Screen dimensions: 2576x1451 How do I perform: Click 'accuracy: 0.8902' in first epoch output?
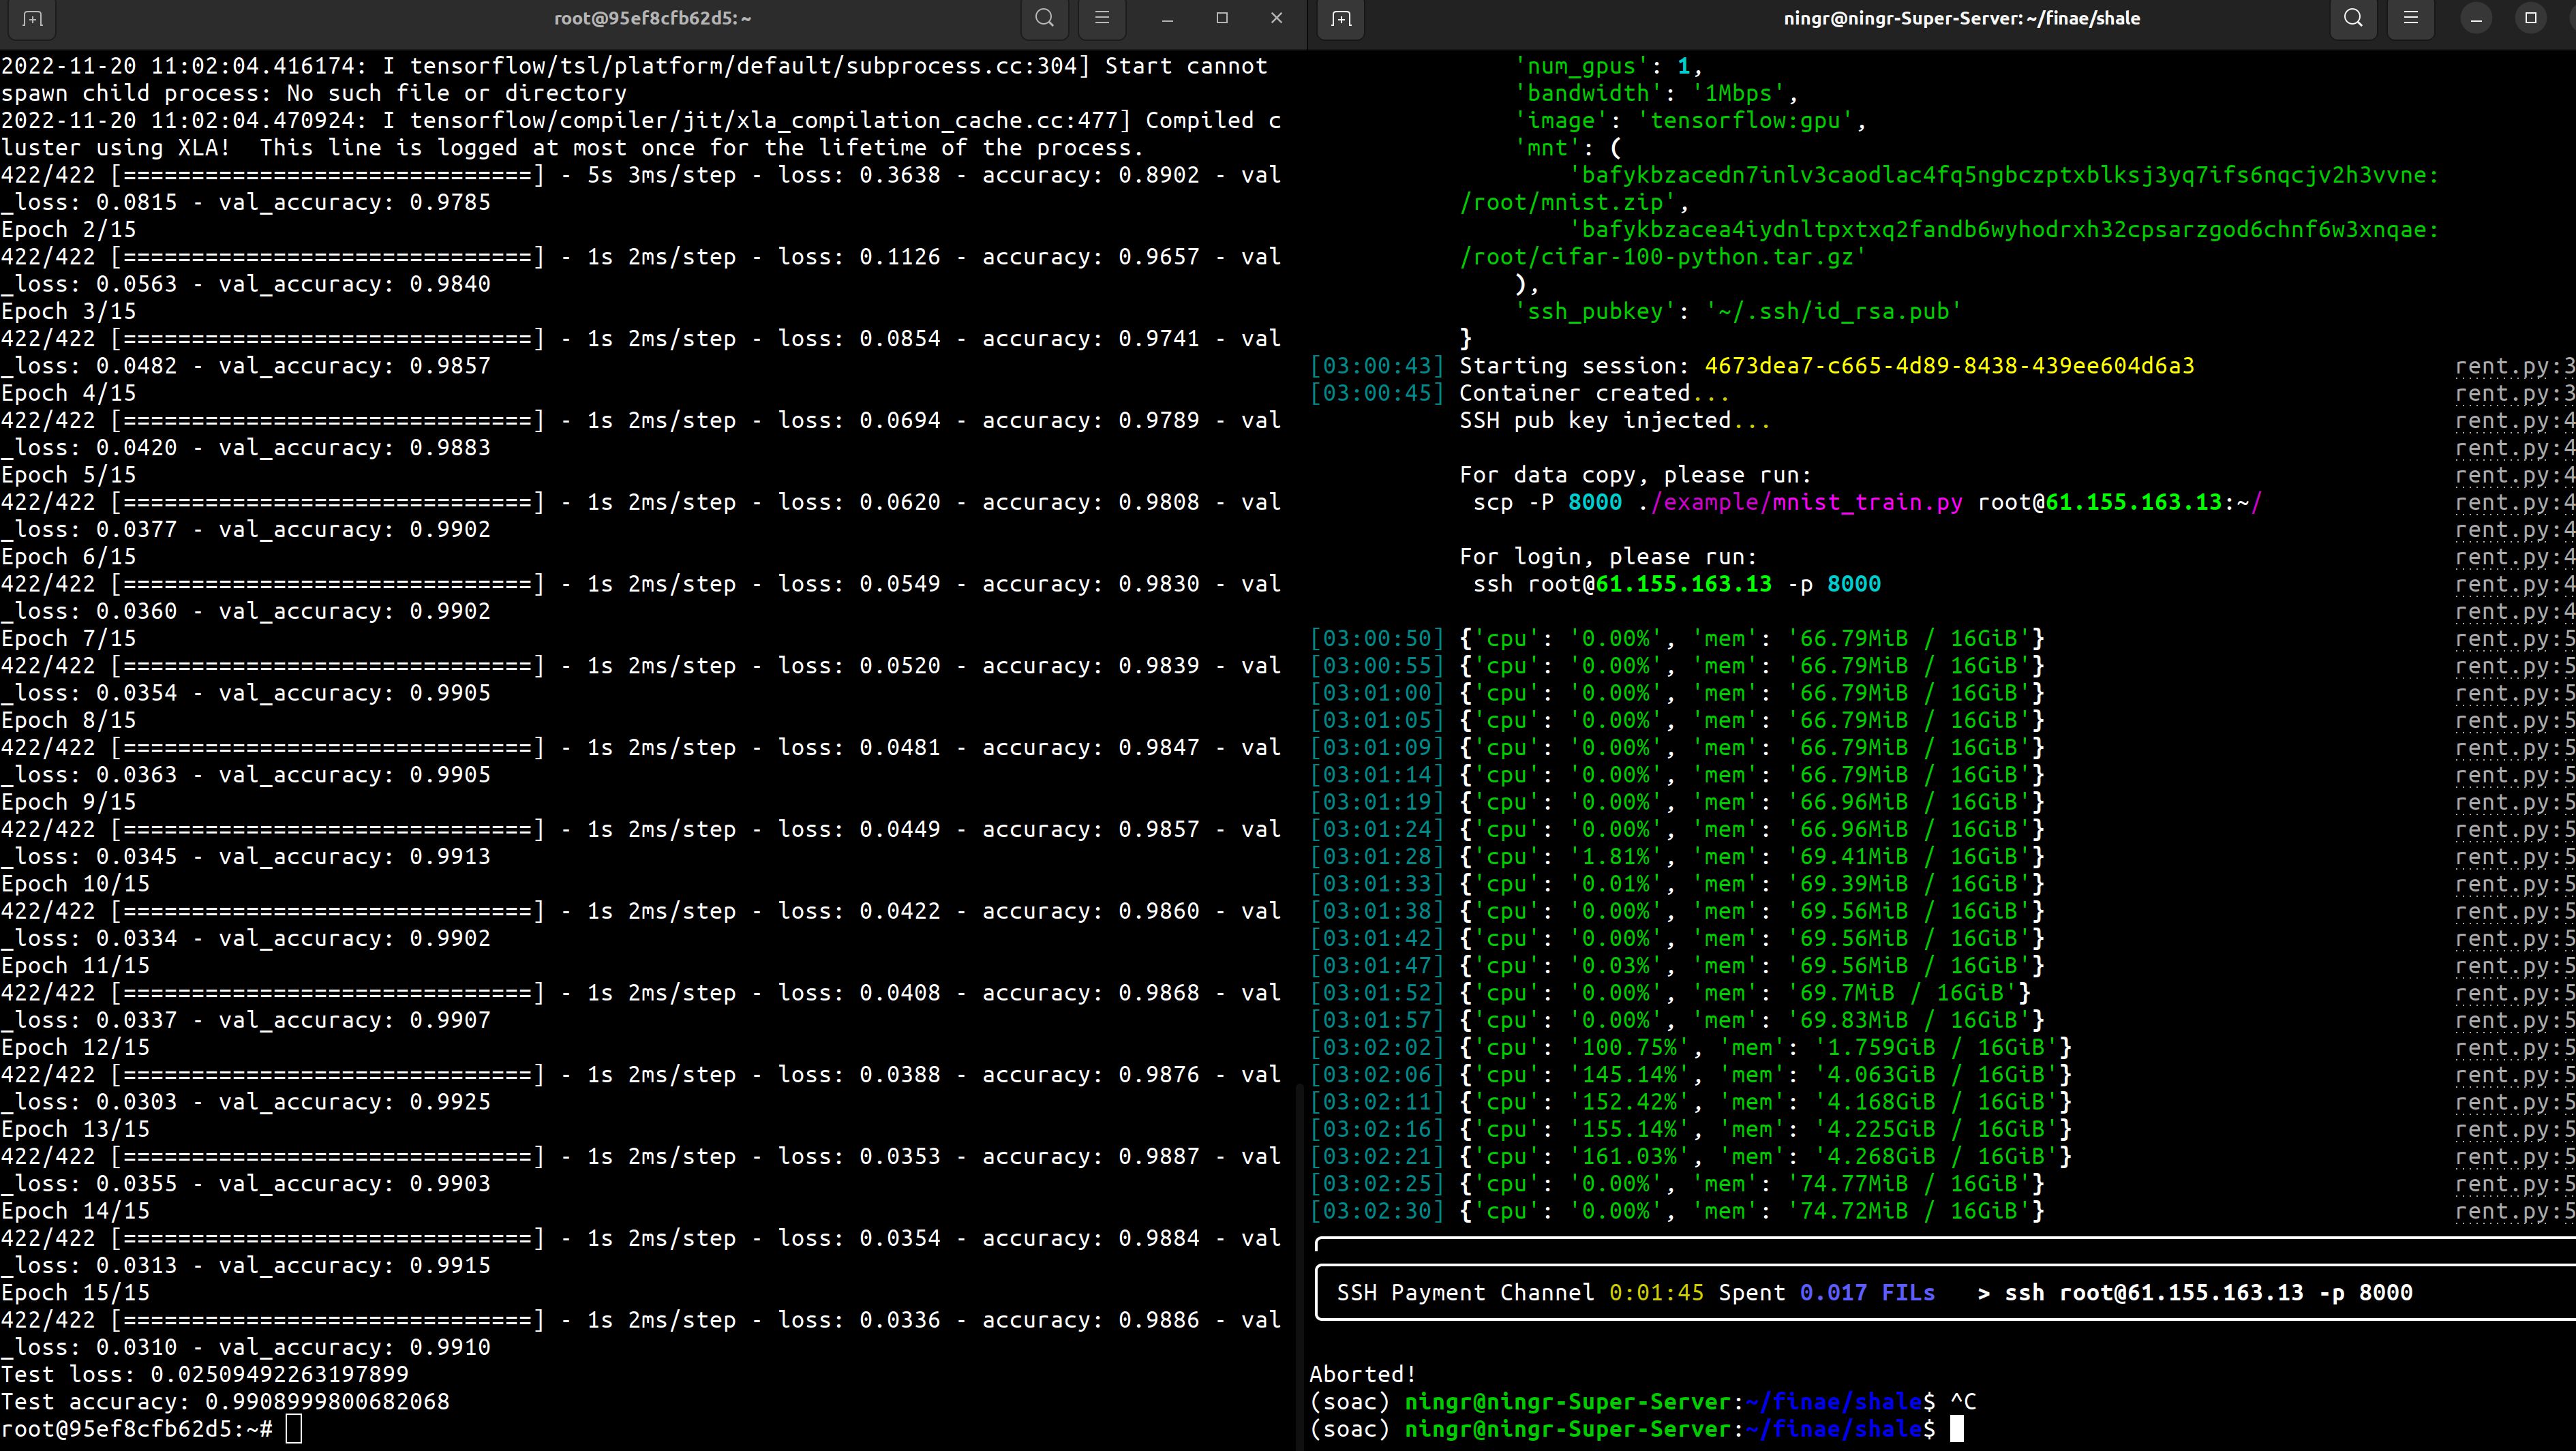tap(1090, 175)
